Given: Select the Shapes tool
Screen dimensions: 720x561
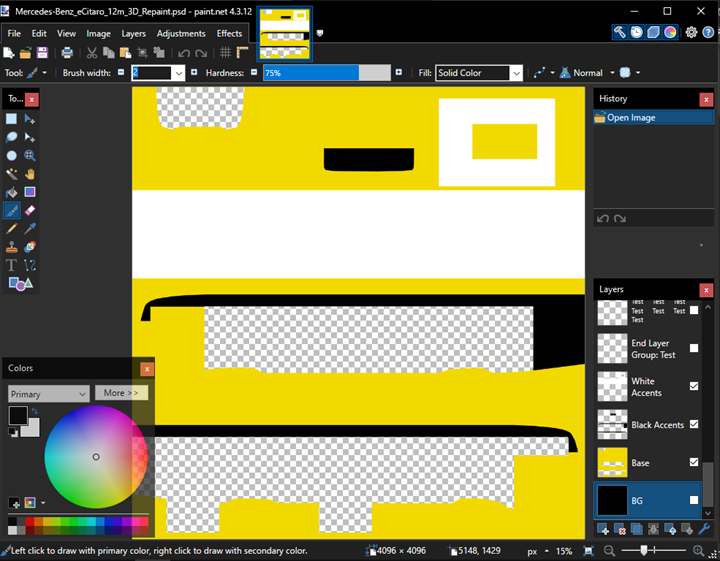Looking at the screenshot, I should (21, 284).
